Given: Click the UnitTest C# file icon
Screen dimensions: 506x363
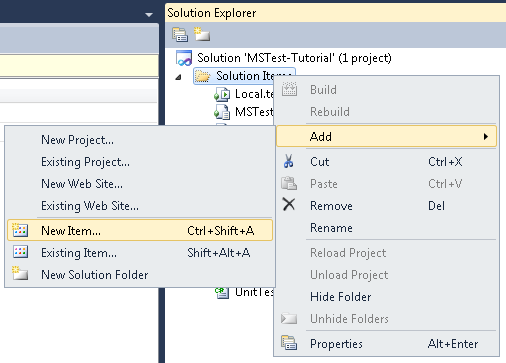Looking at the screenshot, I should [222, 292].
